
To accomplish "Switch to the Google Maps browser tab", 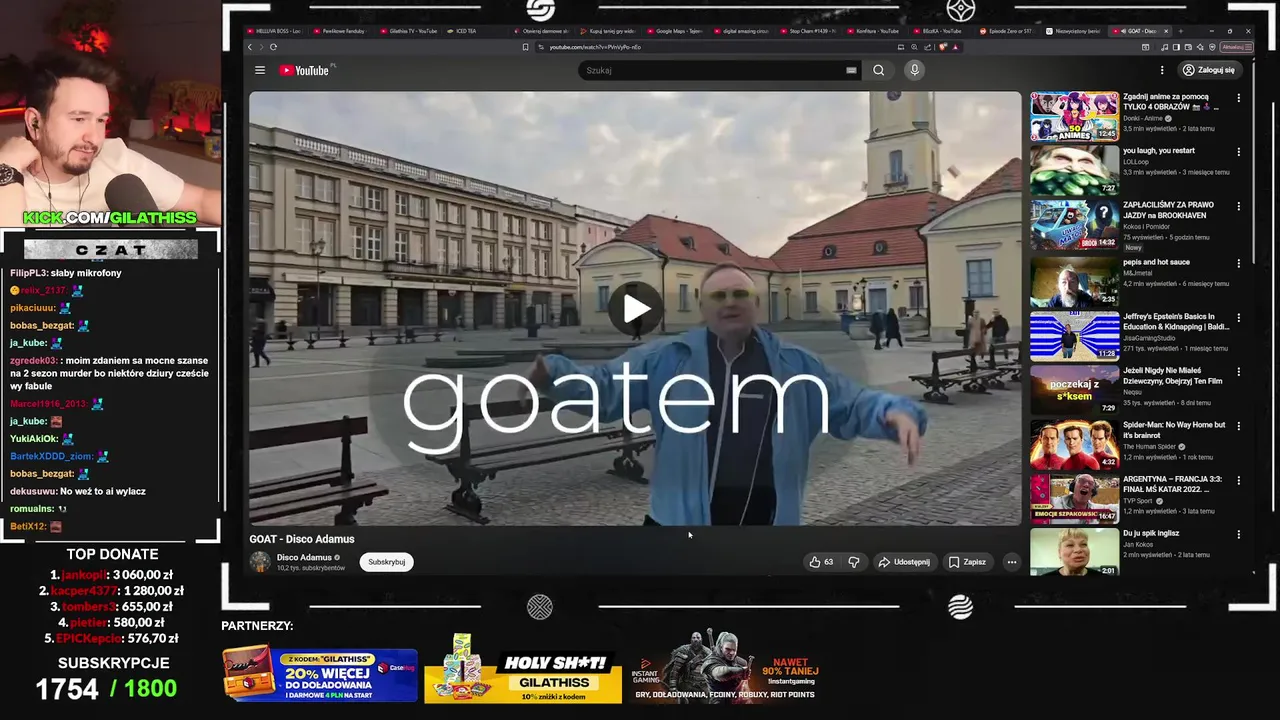I will [675, 31].
